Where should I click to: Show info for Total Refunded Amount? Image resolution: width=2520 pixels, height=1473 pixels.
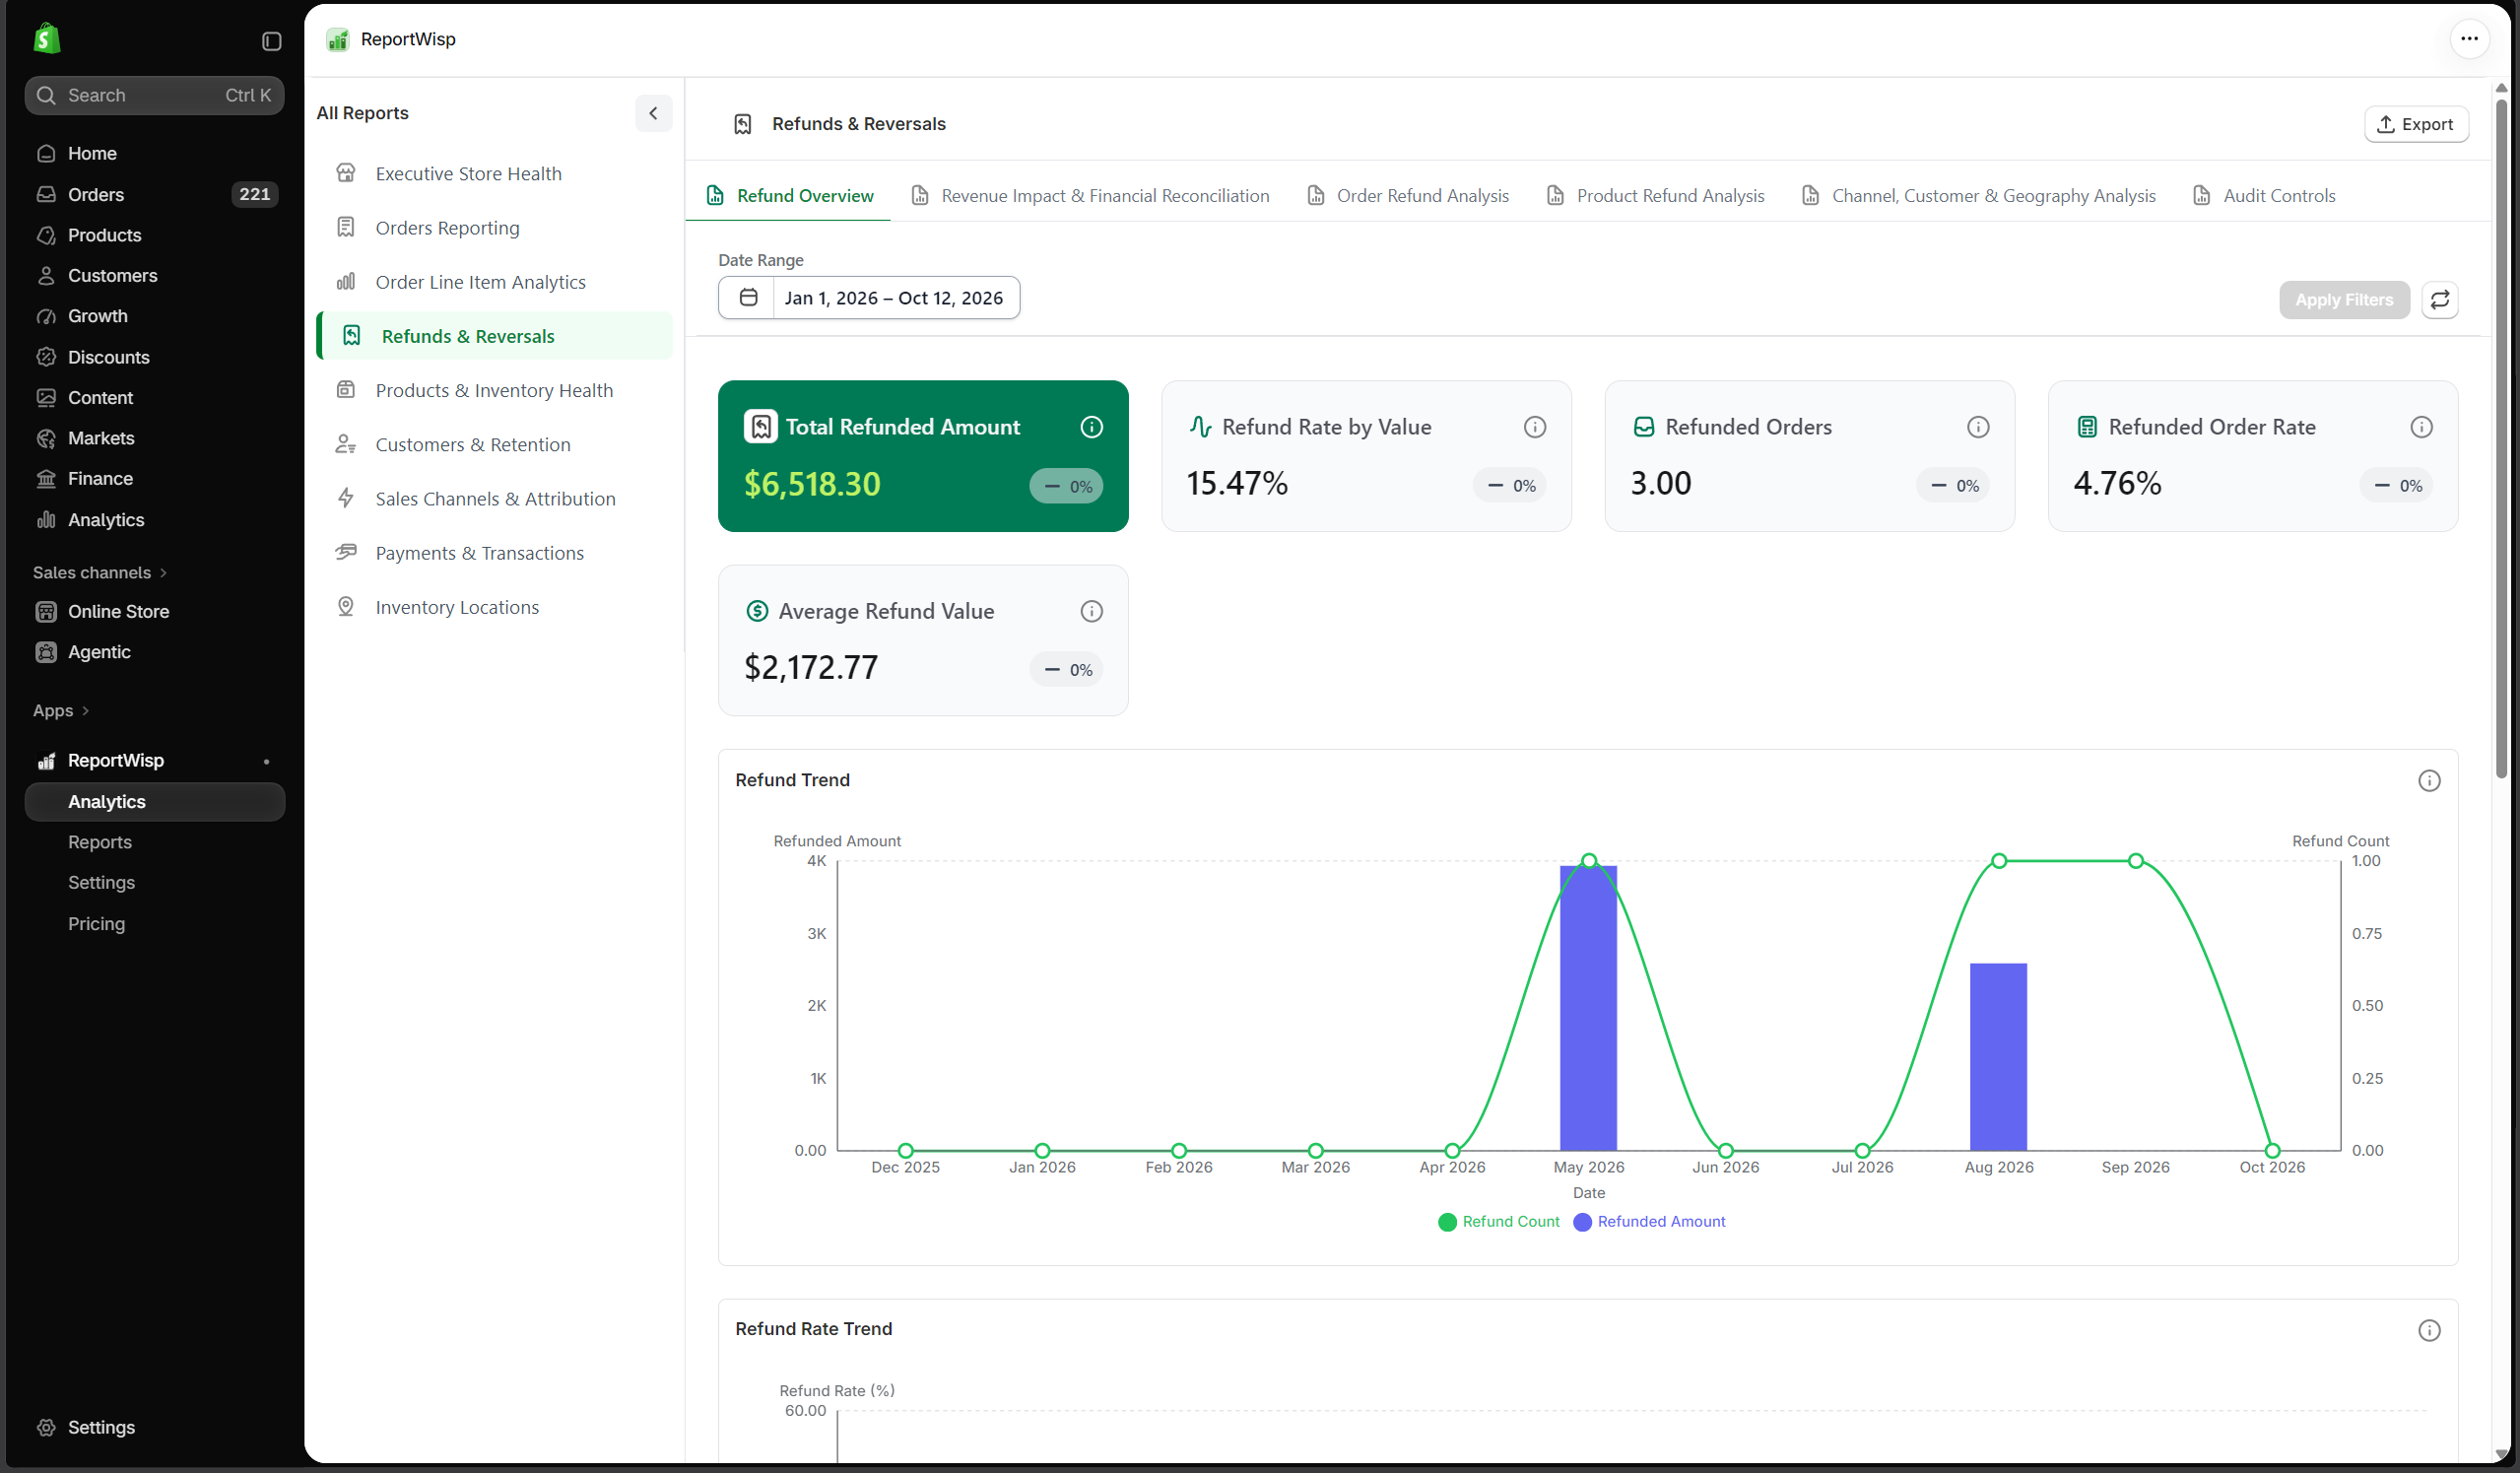click(1091, 427)
